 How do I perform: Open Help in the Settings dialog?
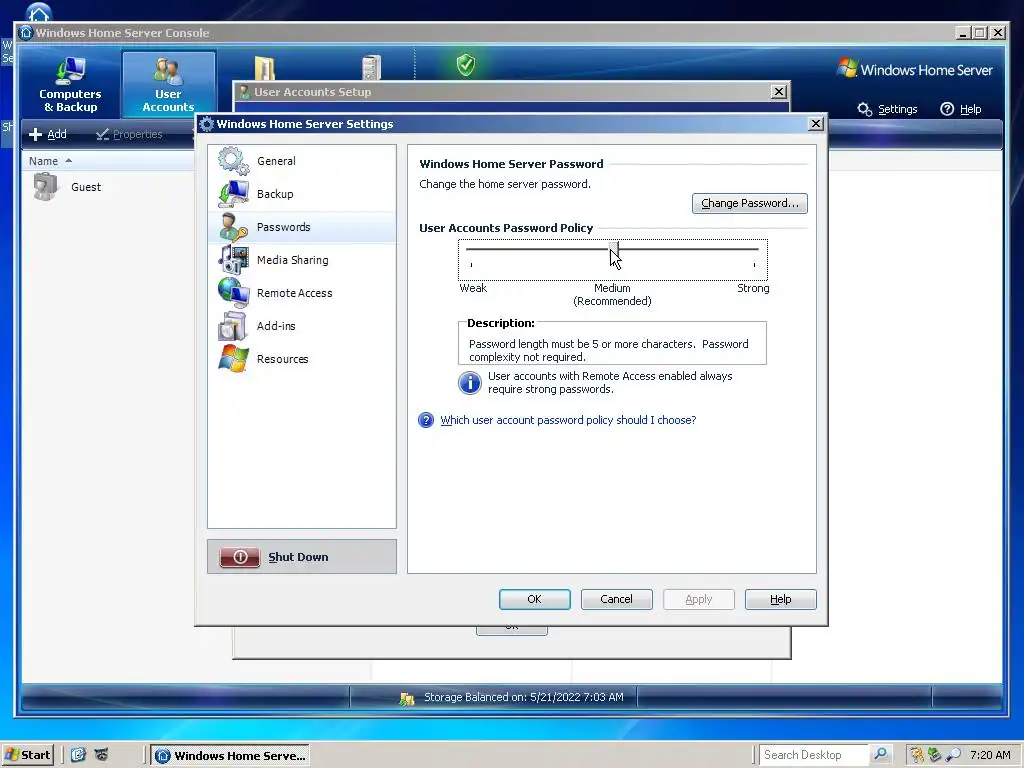[780, 599]
